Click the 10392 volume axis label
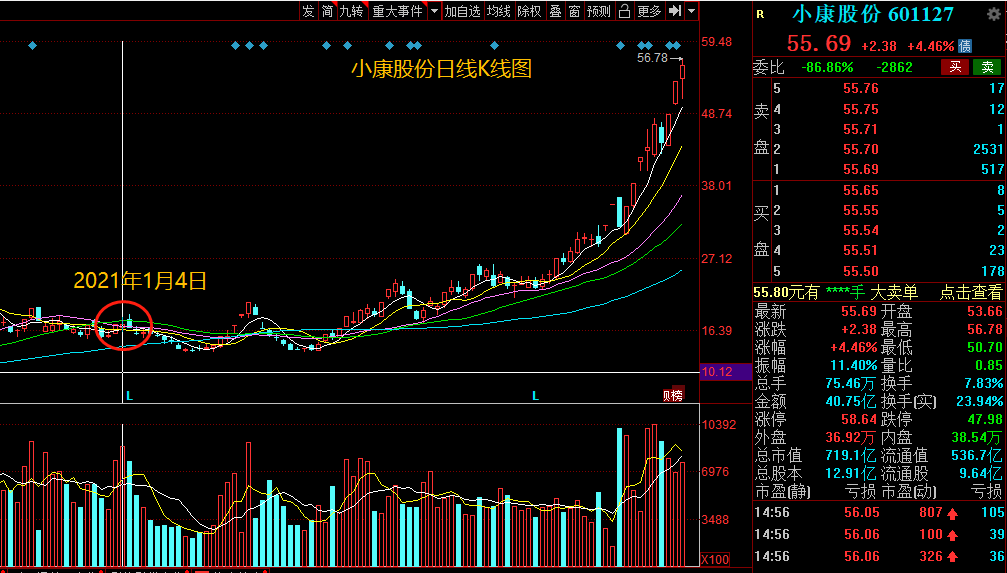1007x573 pixels. pos(719,425)
